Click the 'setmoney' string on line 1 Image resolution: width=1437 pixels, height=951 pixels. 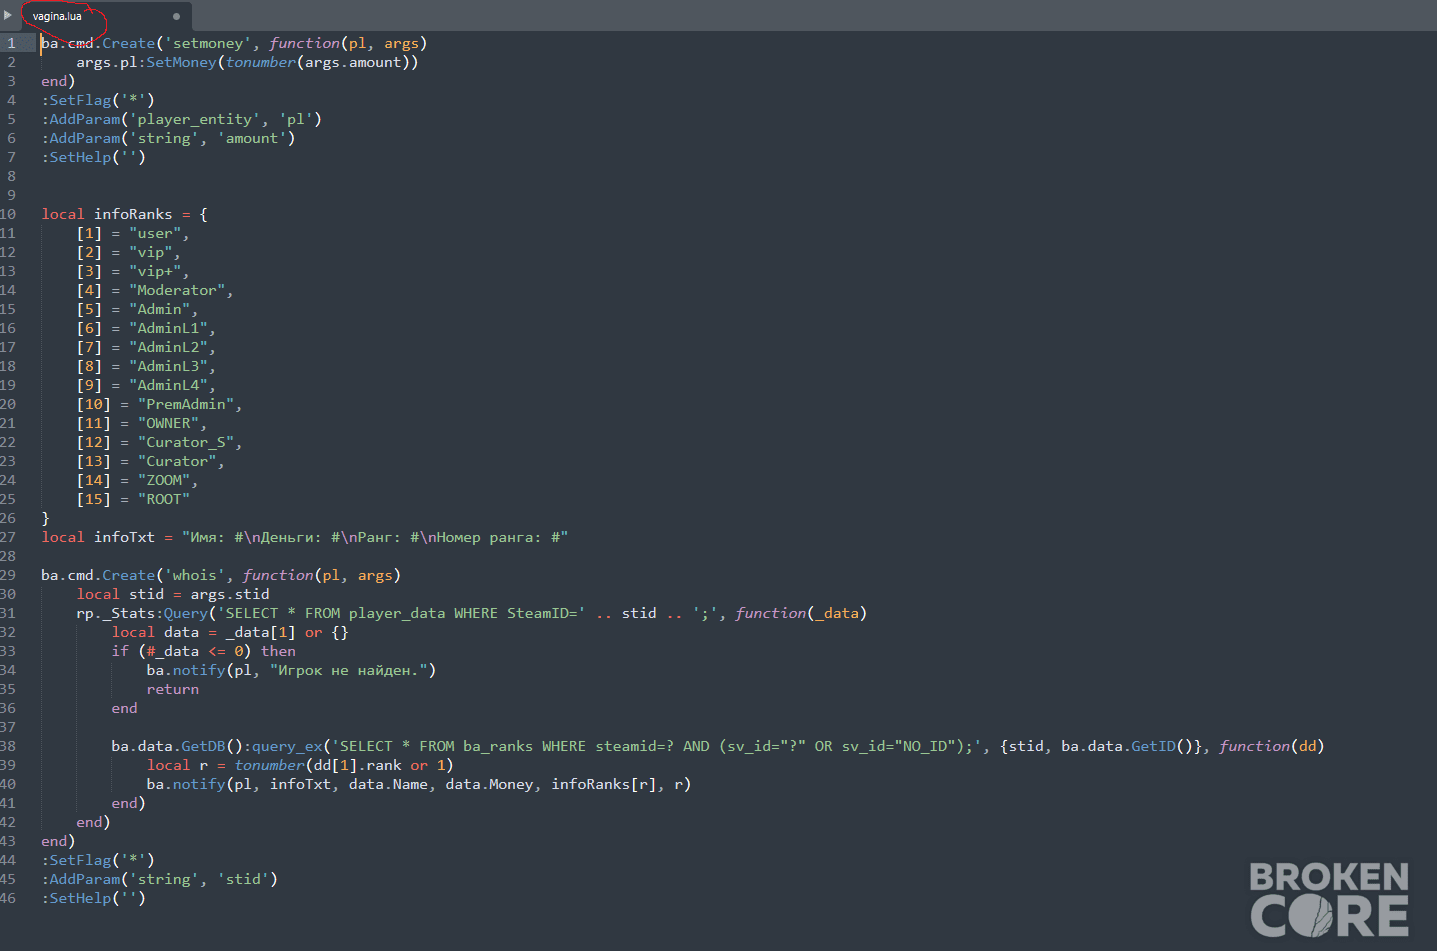coord(208,43)
